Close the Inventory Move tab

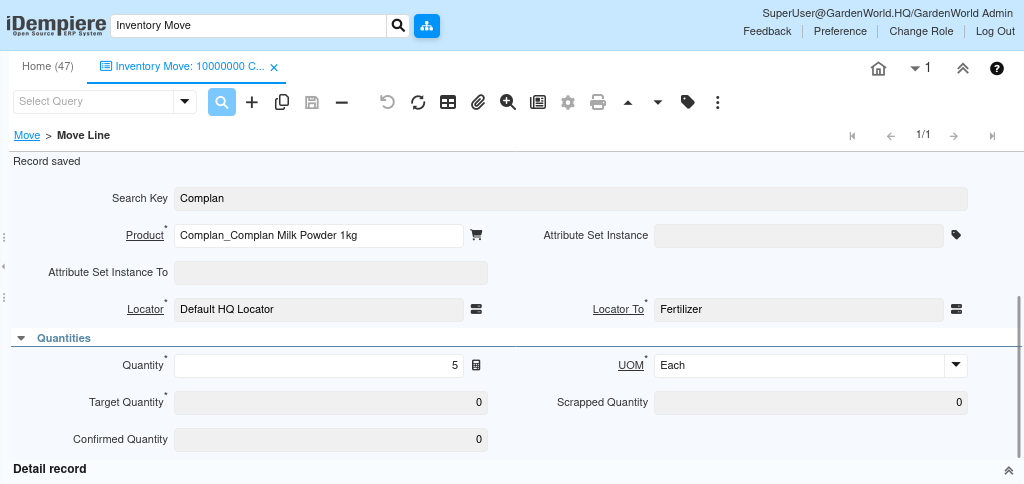[274, 67]
